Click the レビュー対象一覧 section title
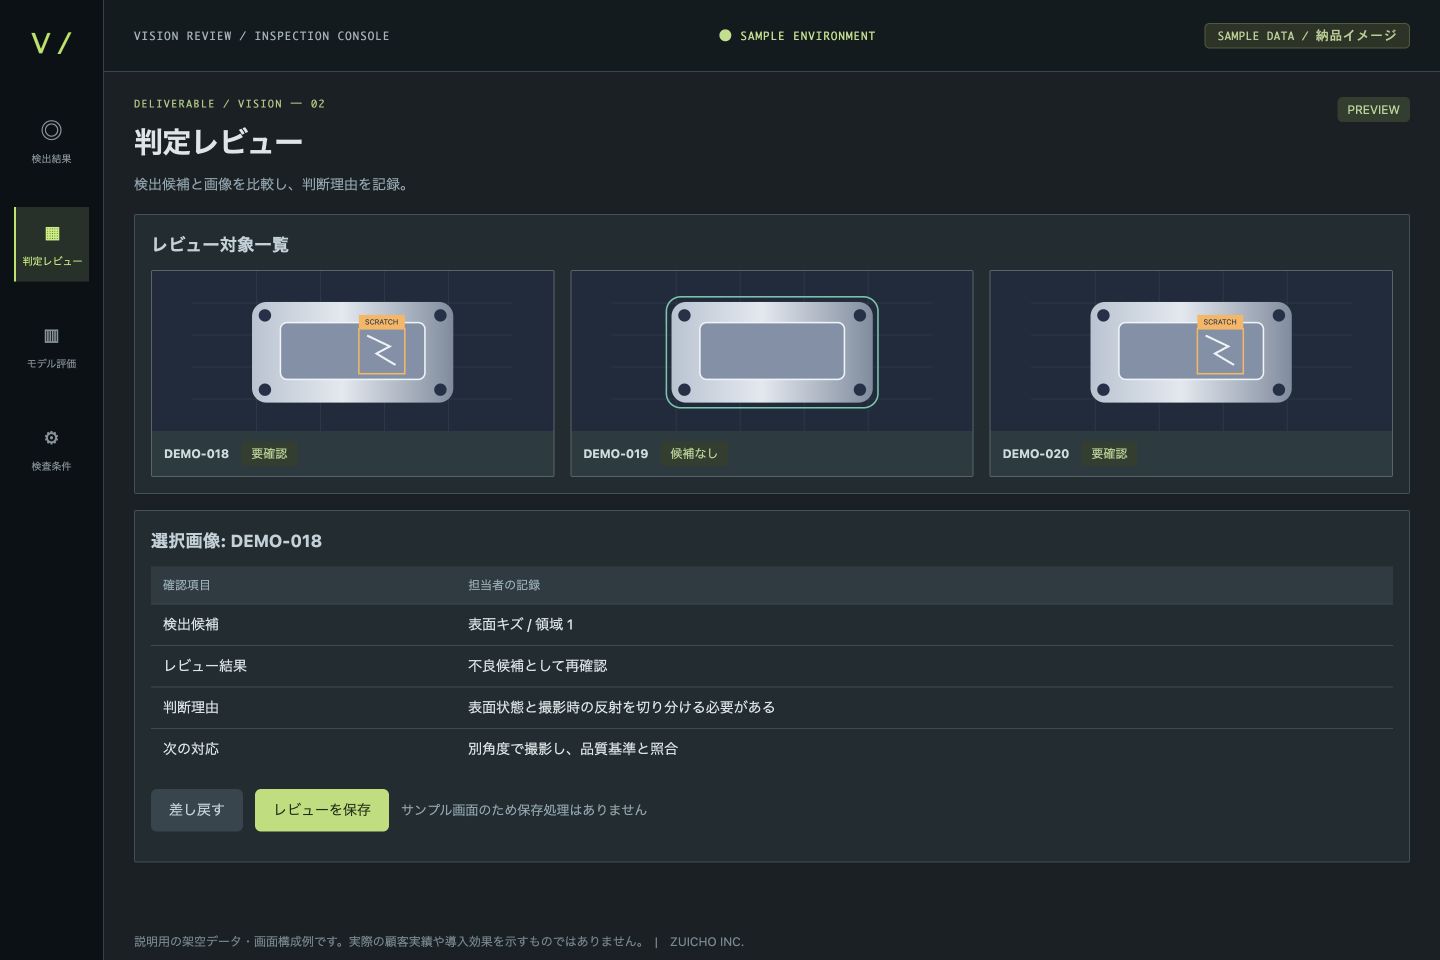 (x=220, y=245)
